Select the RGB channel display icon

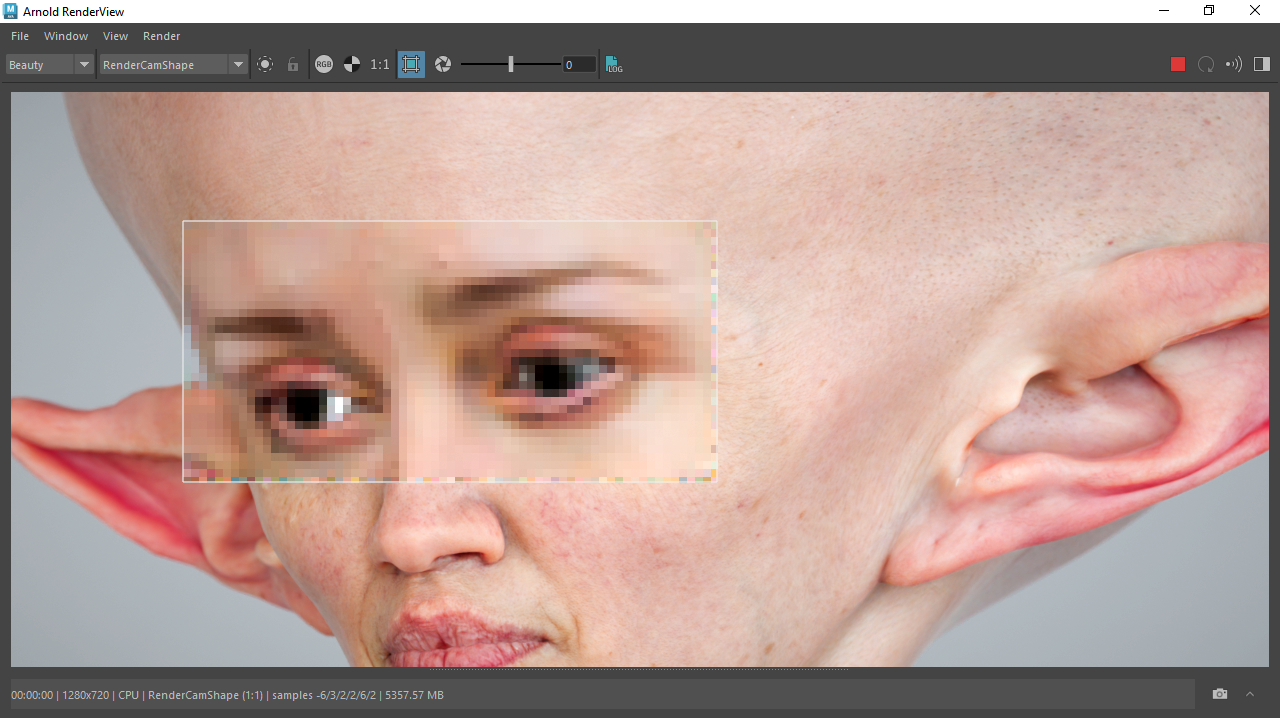324,64
